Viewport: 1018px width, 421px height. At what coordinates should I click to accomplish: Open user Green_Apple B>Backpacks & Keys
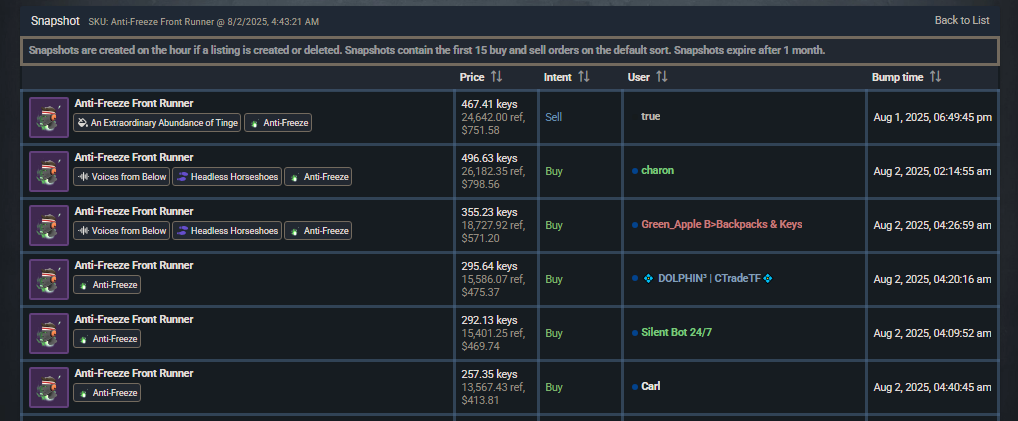point(721,224)
